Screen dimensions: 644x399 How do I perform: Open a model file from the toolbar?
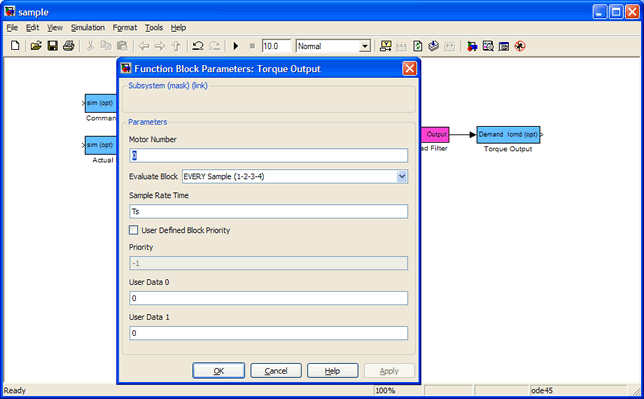pos(36,46)
